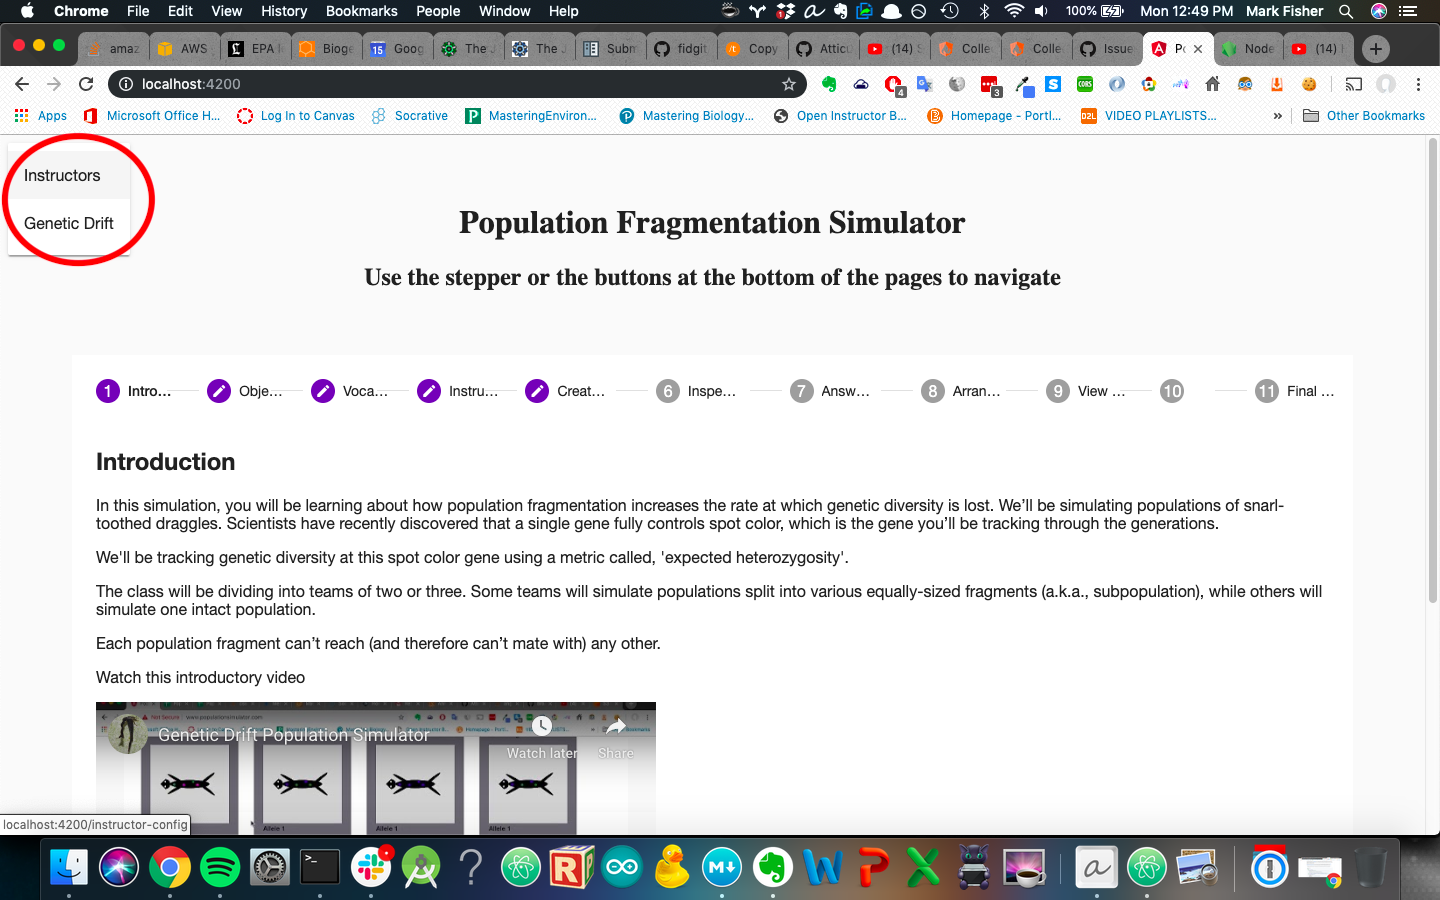Open the Mastering Biology bookmark
This screenshot has height=900, width=1440.
687,116
